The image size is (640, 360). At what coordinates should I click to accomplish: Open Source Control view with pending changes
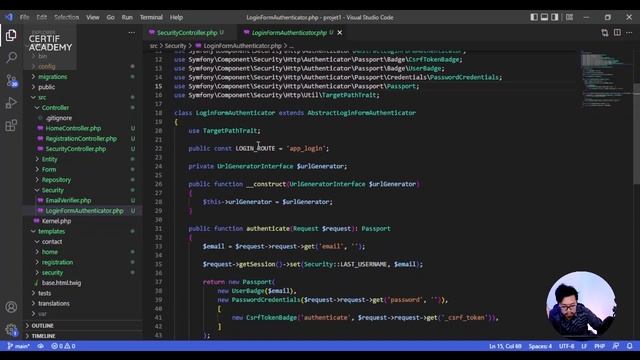tap(11, 80)
